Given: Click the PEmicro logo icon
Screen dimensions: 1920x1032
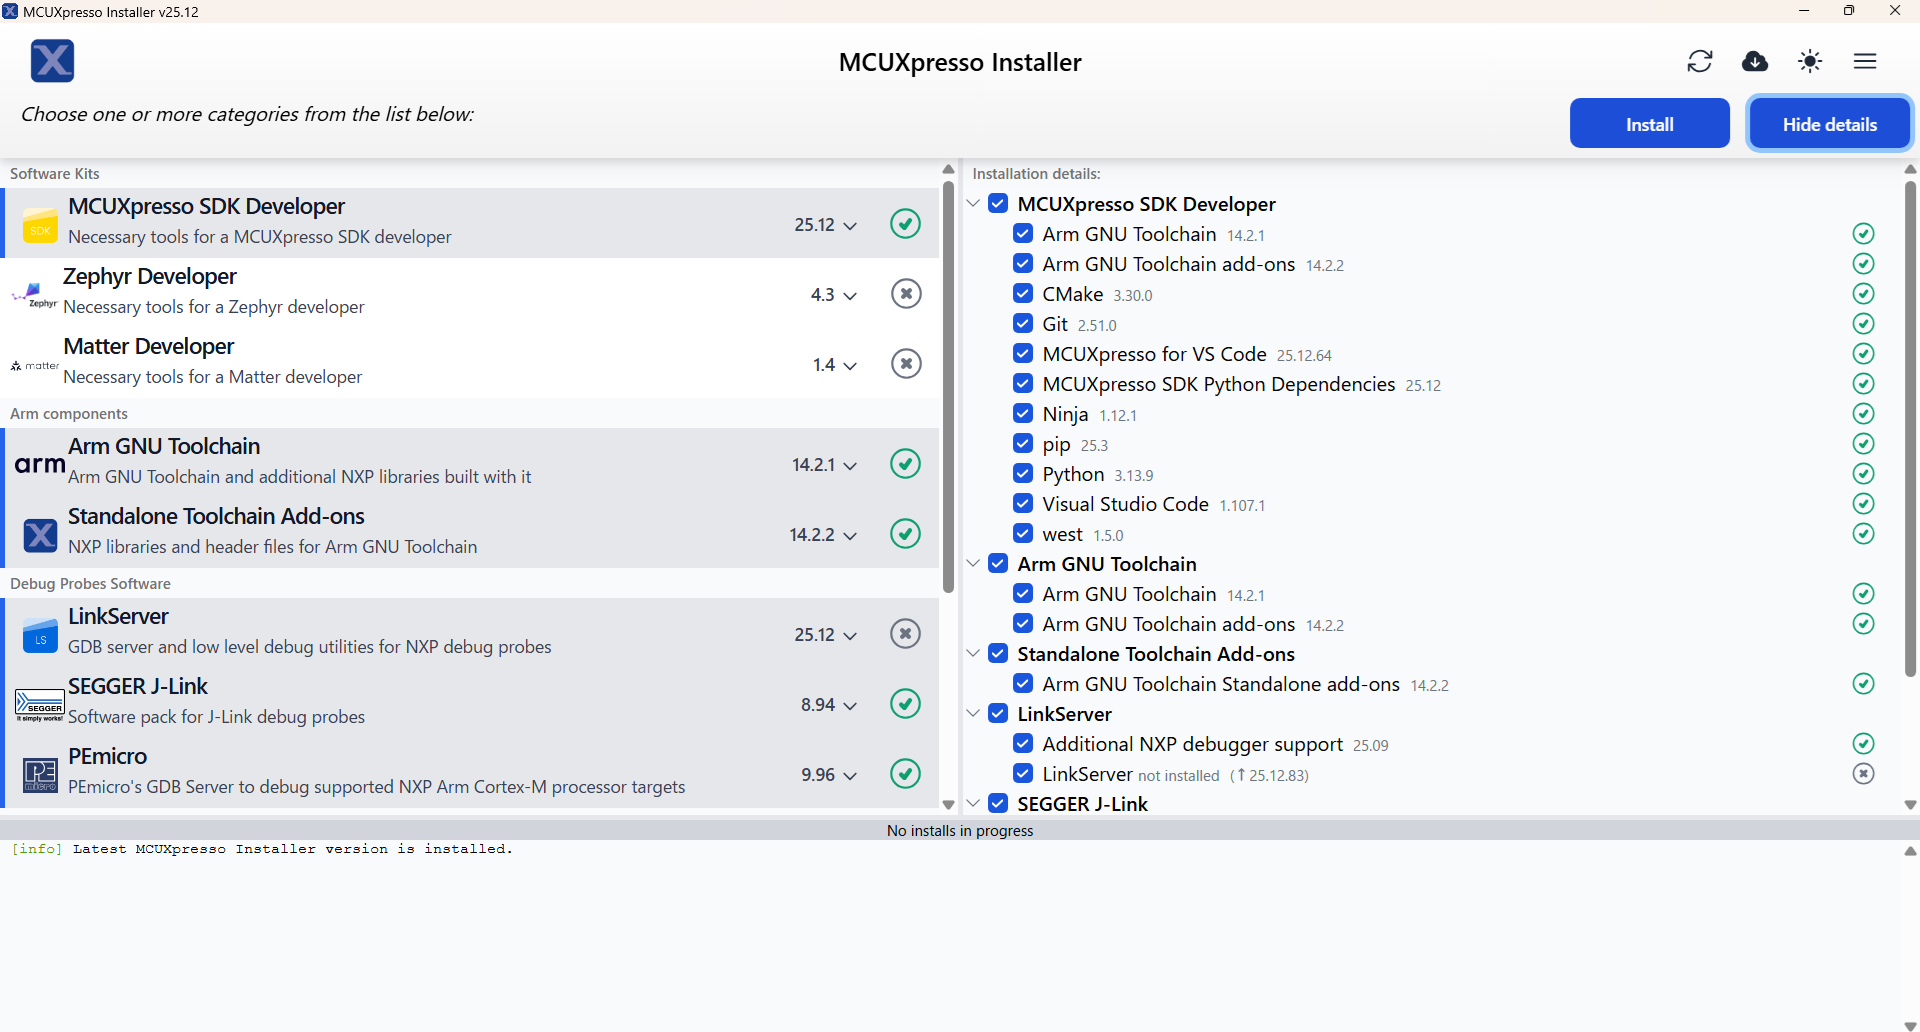Looking at the screenshot, I should coord(40,774).
